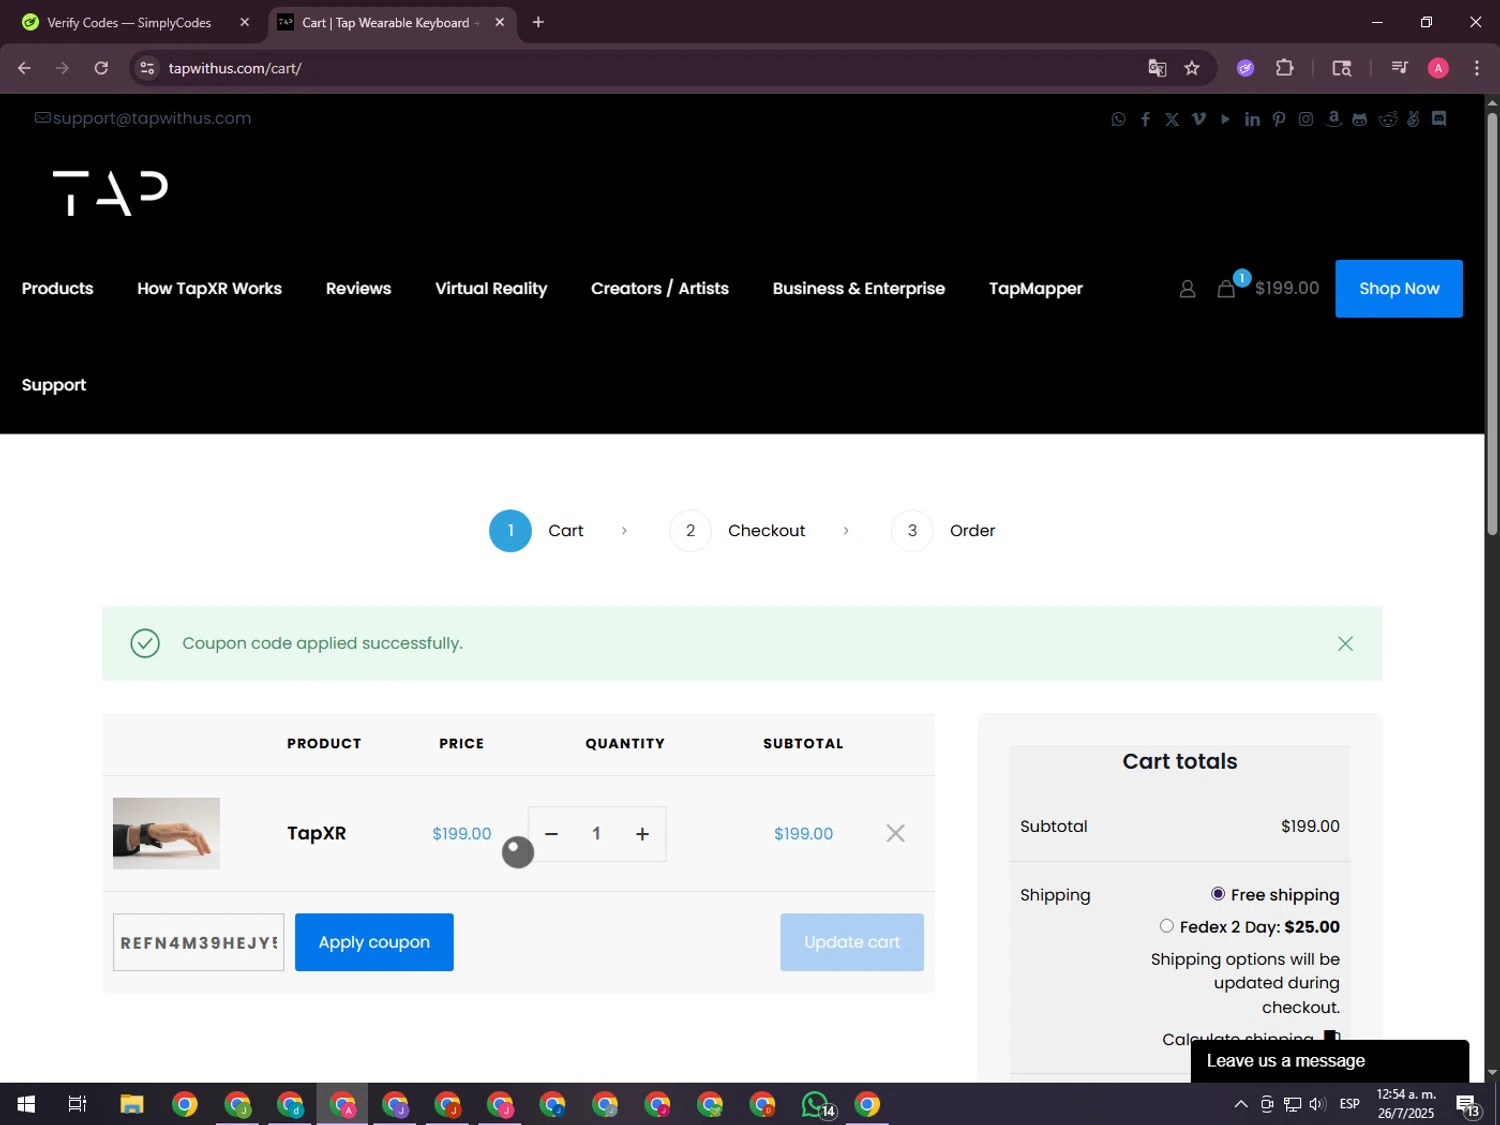The height and width of the screenshot is (1125, 1500).
Task: Open the Windows Start menu
Action: pyautogui.click(x=26, y=1104)
